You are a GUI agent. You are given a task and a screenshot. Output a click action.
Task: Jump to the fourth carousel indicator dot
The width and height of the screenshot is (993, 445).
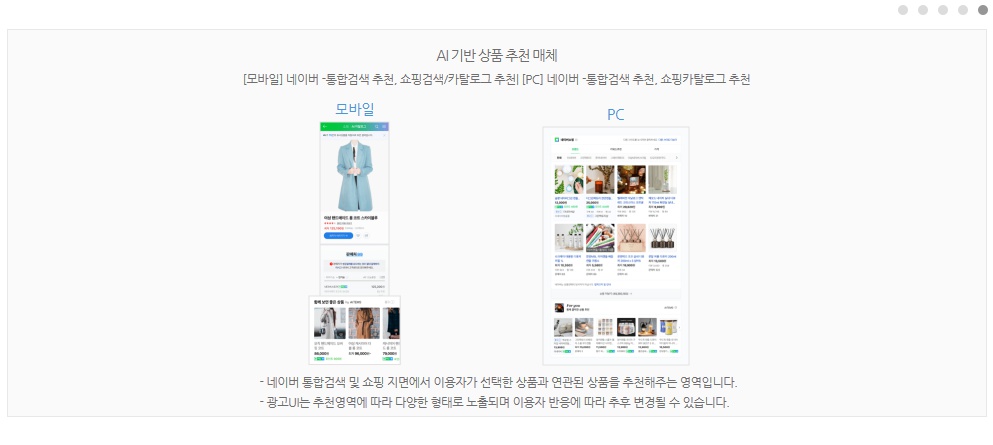[963, 9]
